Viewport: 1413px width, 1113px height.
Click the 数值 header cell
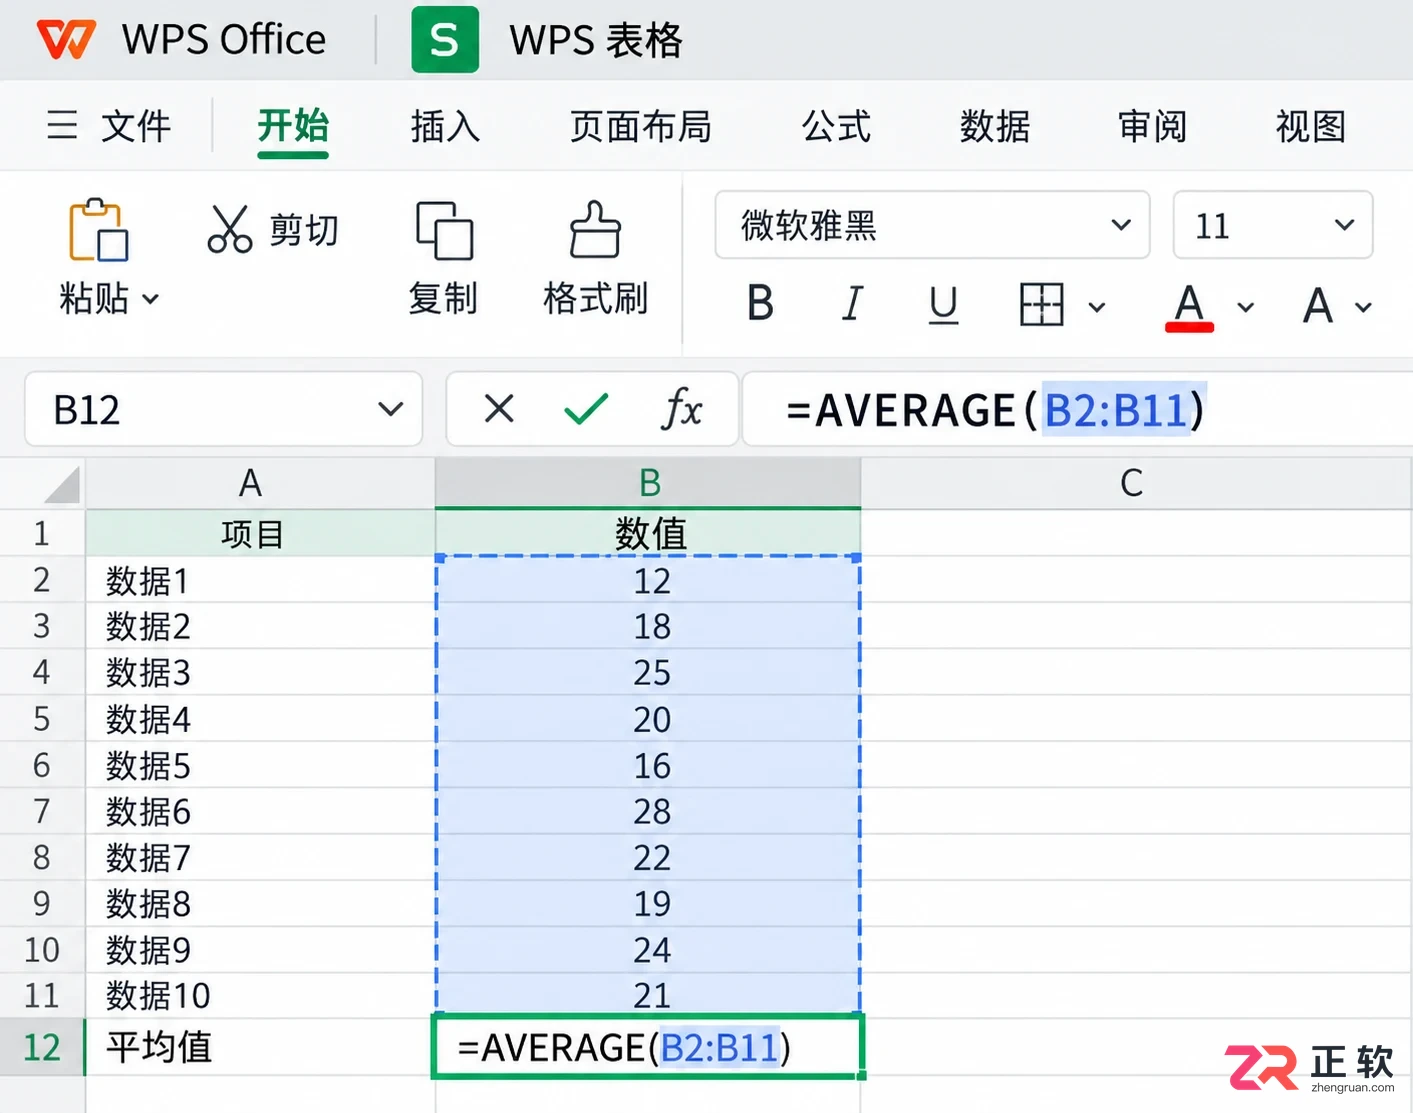tap(648, 533)
